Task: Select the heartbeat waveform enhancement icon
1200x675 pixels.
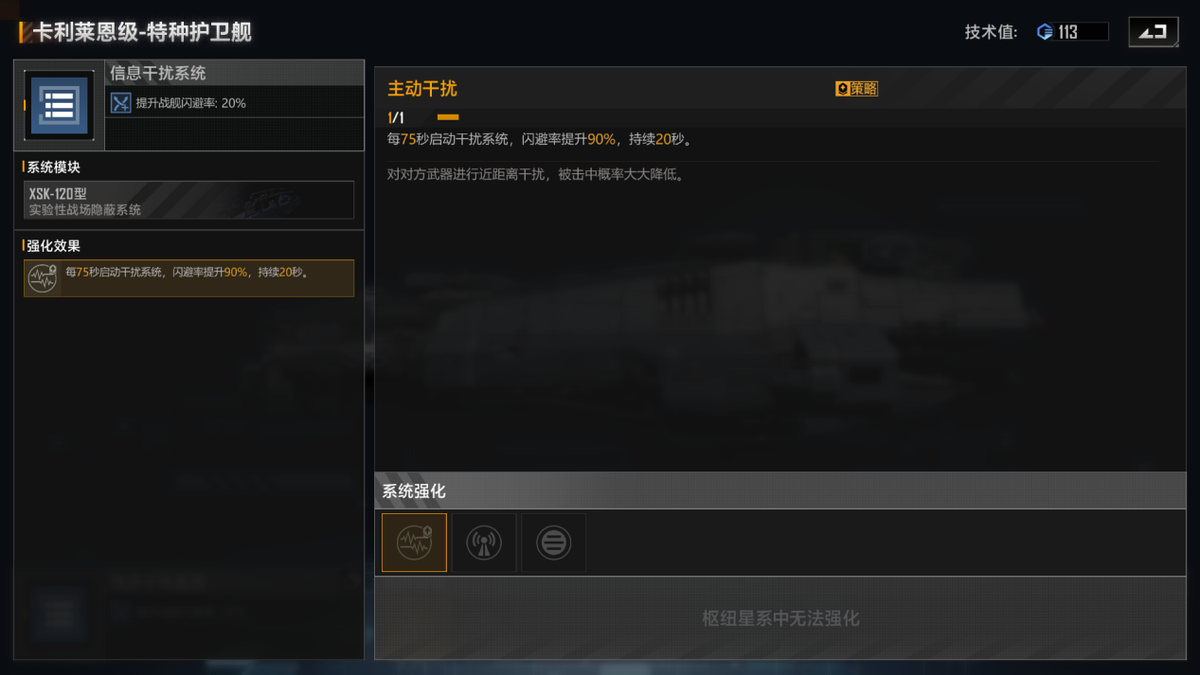Action: 414,543
